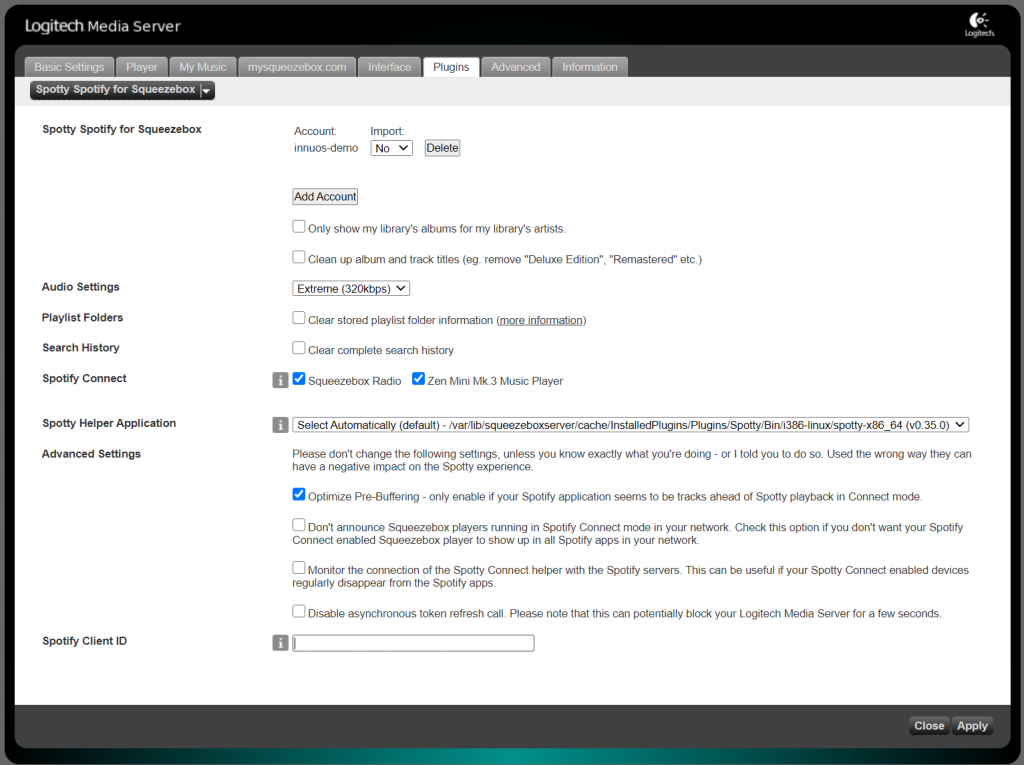This screenshot has width=1024, height=765.
Task: Enable monitor Spotty Connect helper connection
Action: (x=298, y=568)
